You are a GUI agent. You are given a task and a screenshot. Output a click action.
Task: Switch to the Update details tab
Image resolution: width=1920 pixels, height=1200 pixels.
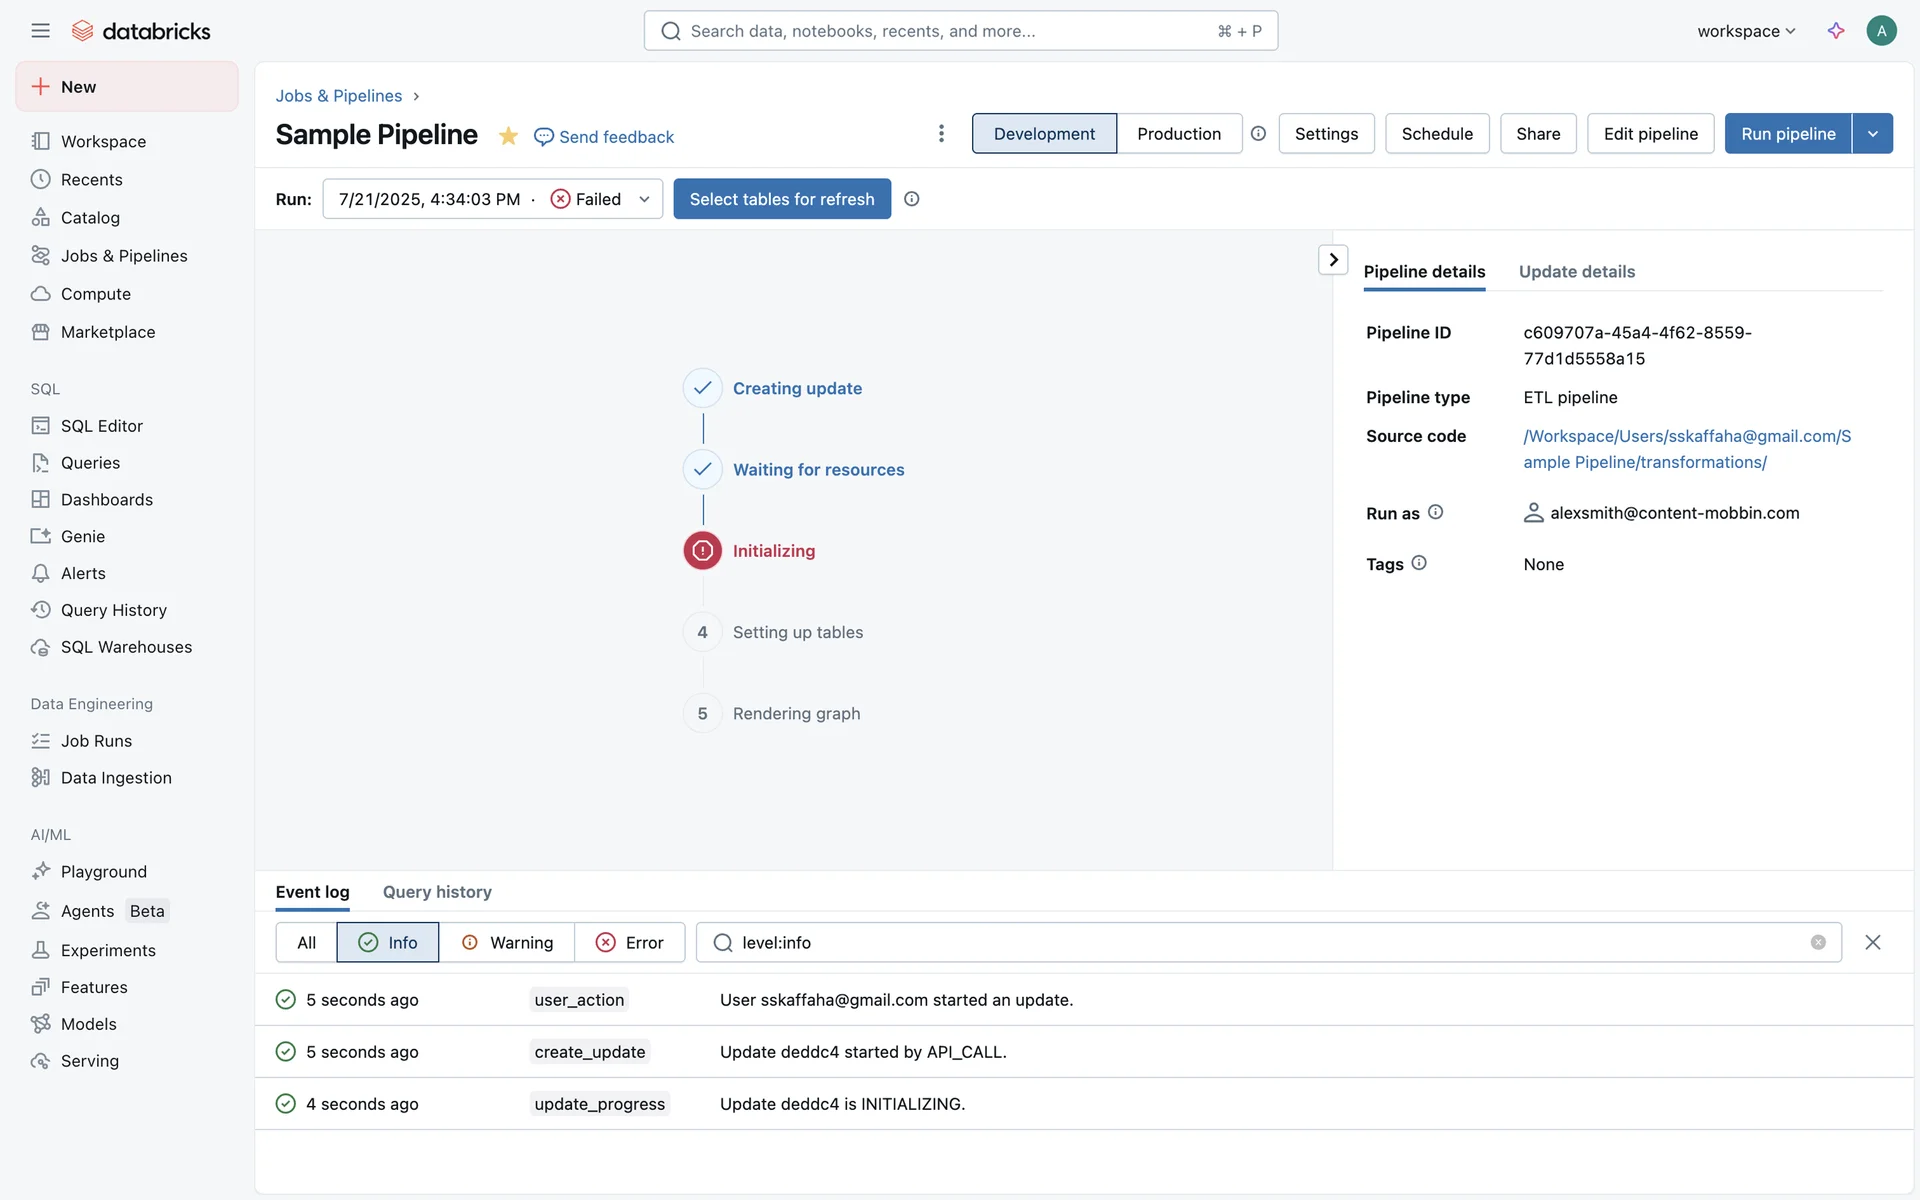click(1576, 272)
